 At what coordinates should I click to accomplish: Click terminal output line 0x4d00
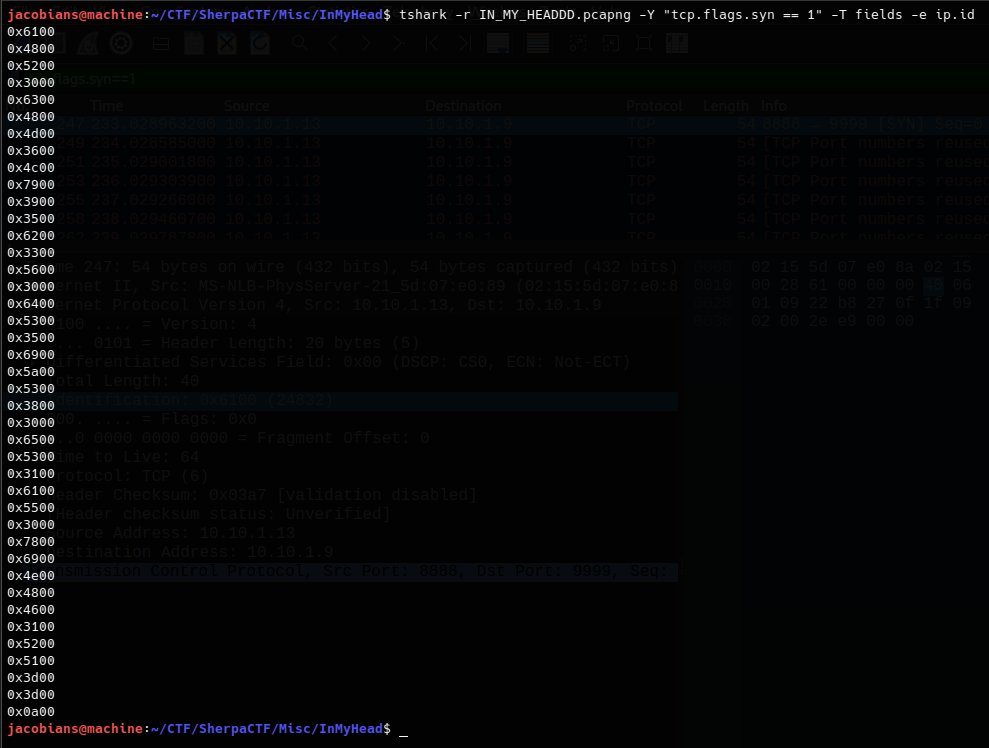pos(31,134)
